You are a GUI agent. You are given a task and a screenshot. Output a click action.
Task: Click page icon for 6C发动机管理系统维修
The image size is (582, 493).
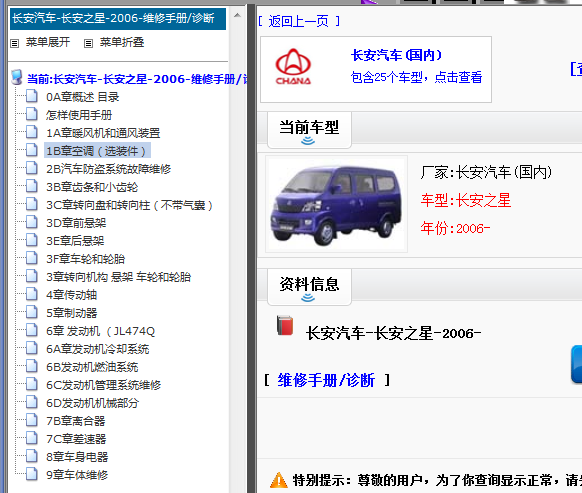tap(32, 384)
